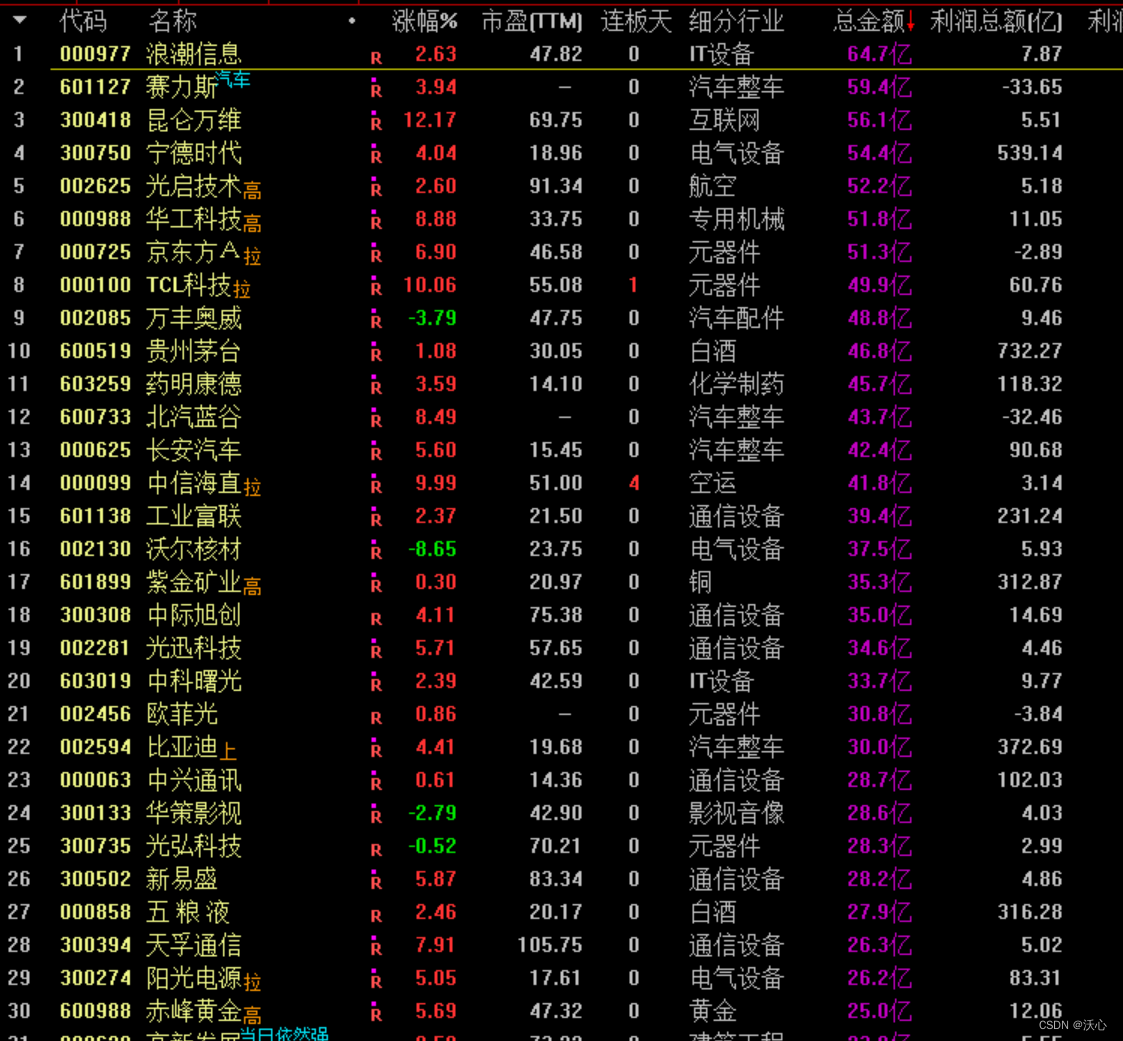Select stock code 600519
1123x1041 pixels.
coord(95,351)
